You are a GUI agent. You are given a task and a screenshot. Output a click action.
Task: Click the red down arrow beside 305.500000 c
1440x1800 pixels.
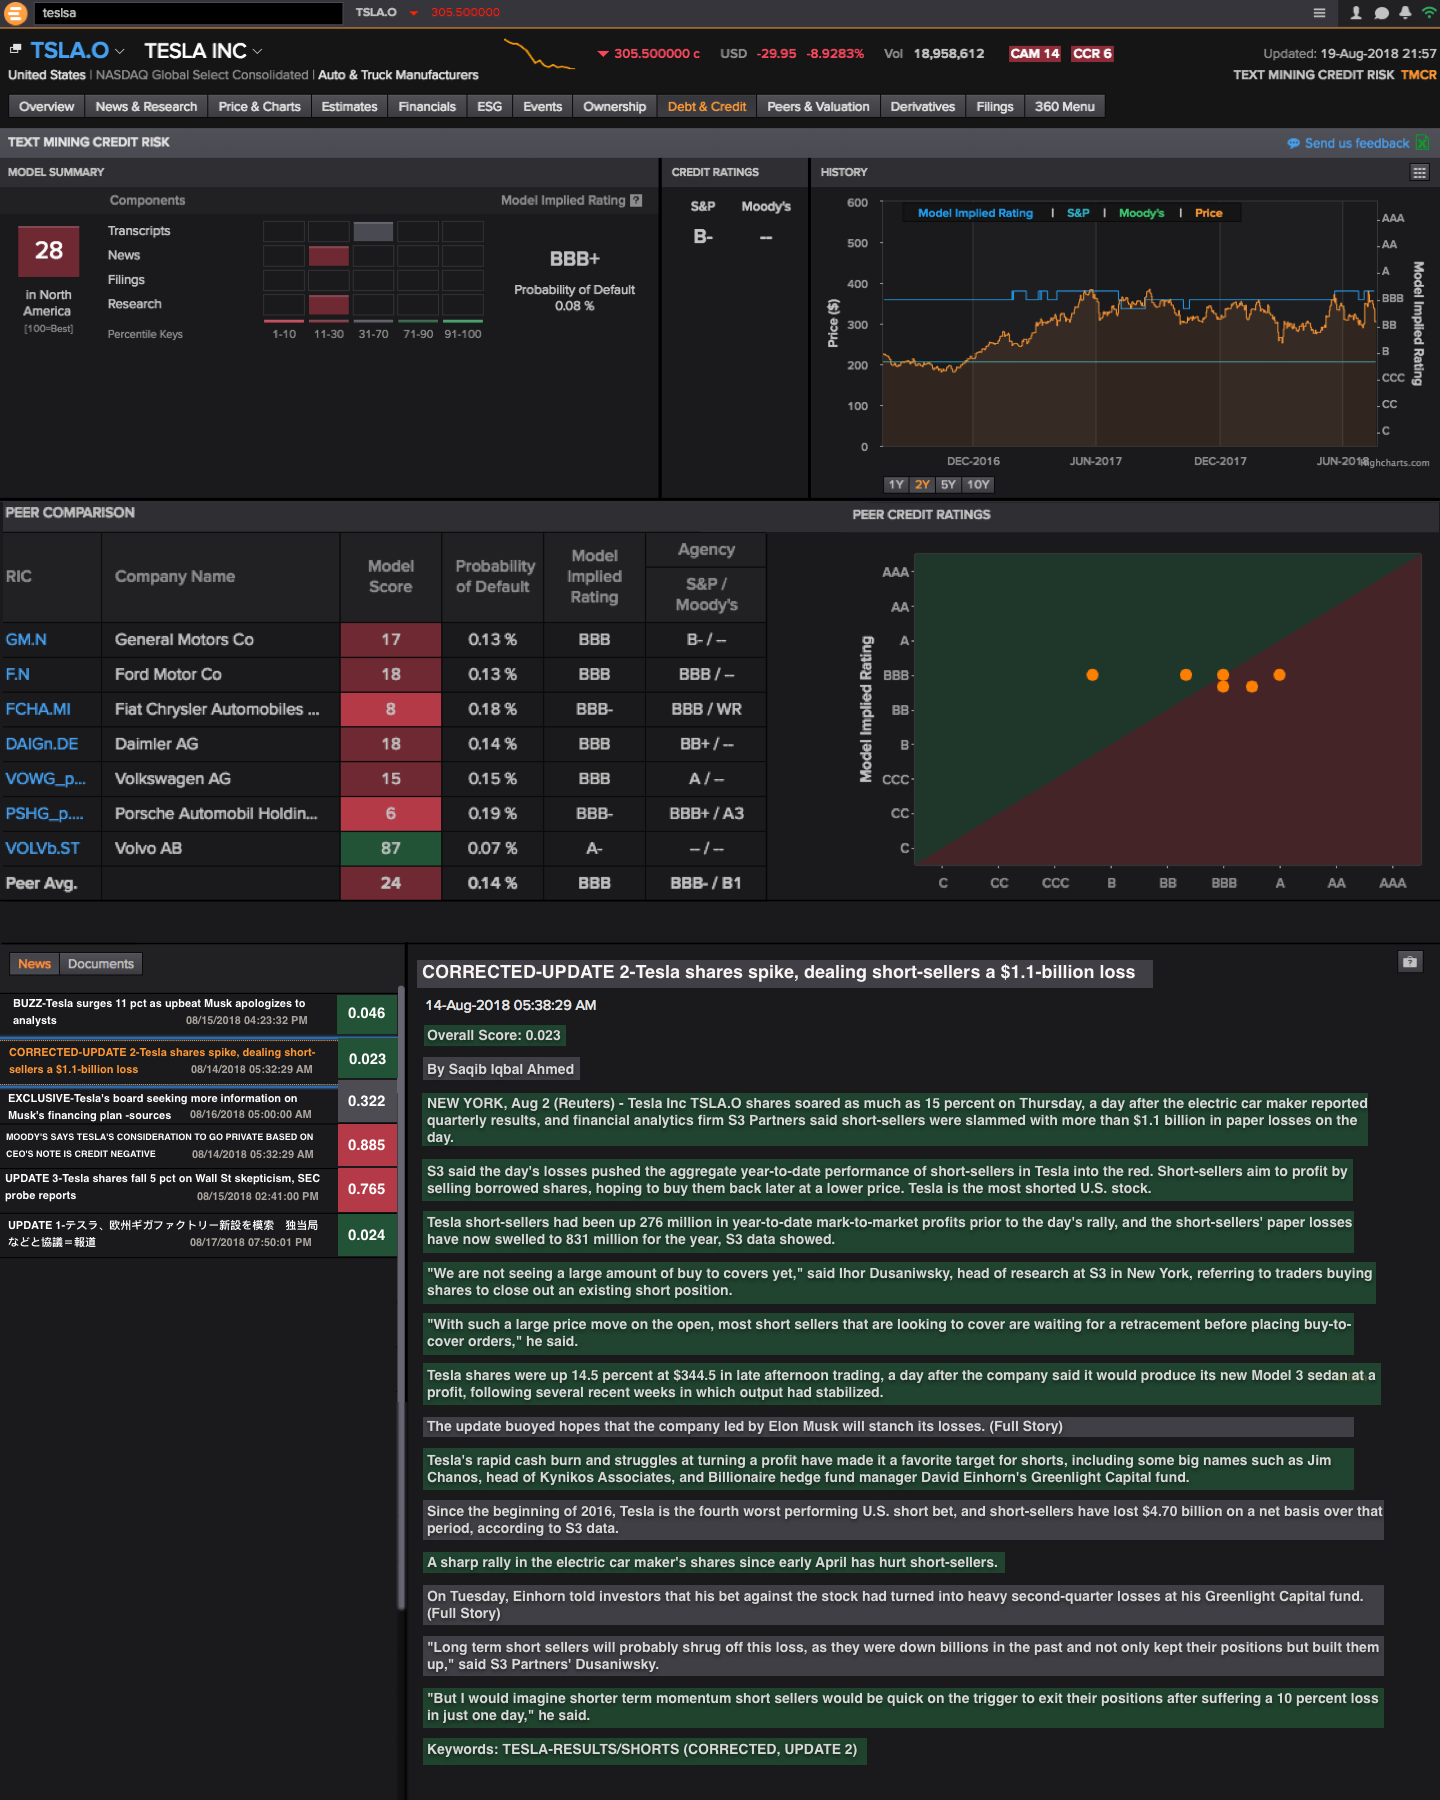603,54
